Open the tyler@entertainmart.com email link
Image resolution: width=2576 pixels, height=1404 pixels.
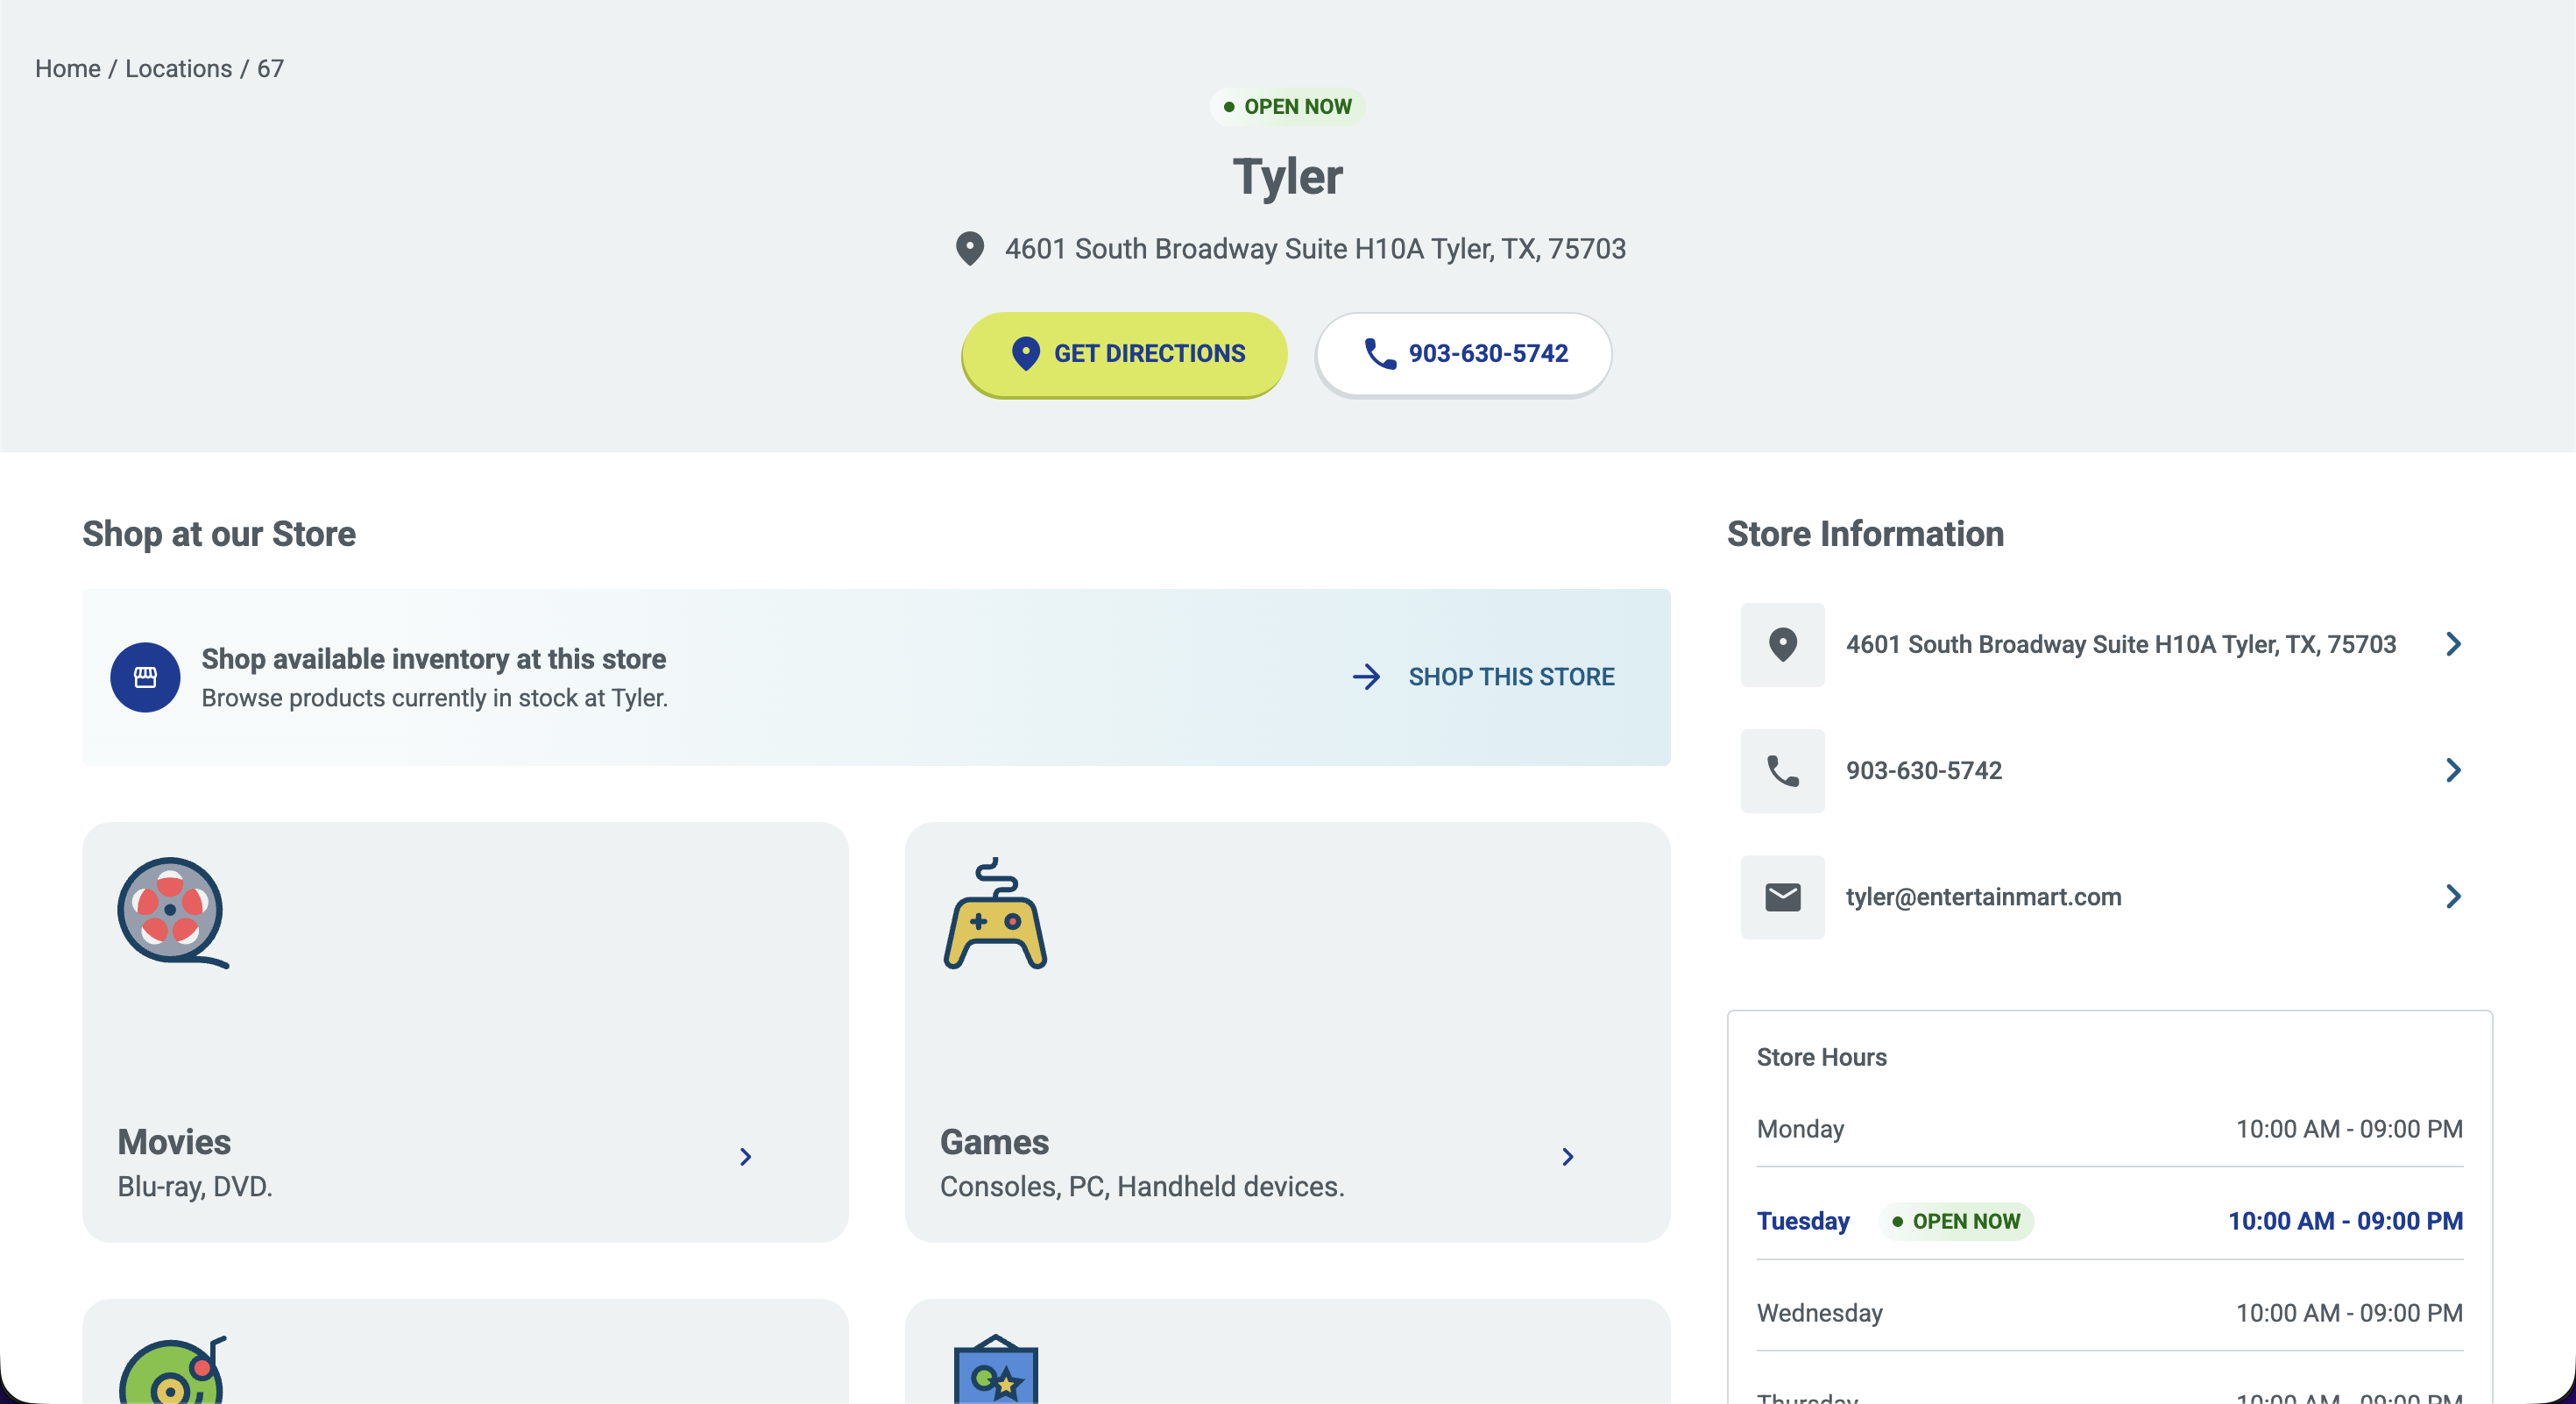tap(1983, 897)
